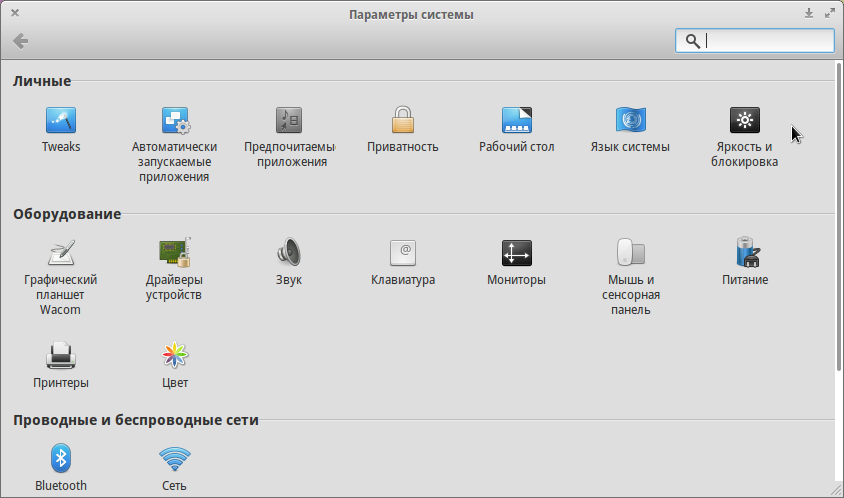Select Язык системы settings
The width and height of the screenshot is (844, 498).
point(630,121)
